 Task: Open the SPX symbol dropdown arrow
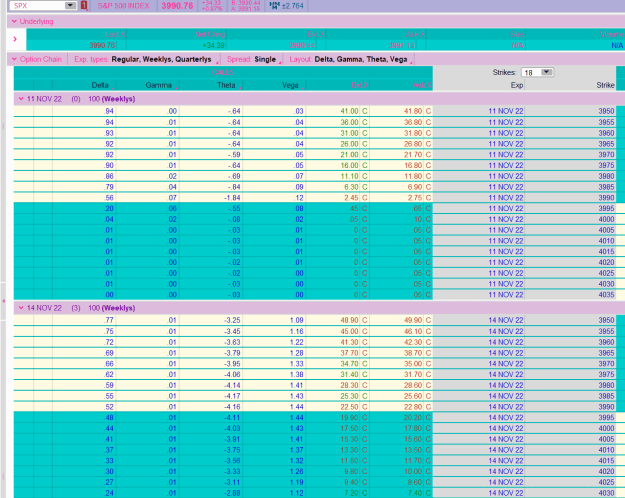(70, 6)
